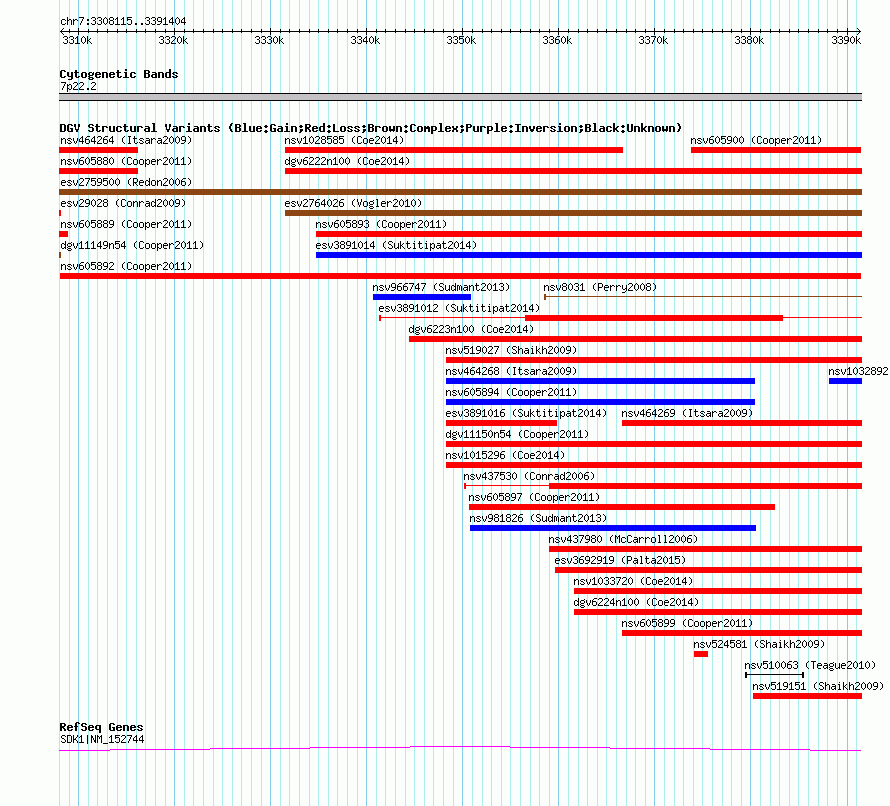Open dgv11149n54 (Cooper2011) variant

132,245
